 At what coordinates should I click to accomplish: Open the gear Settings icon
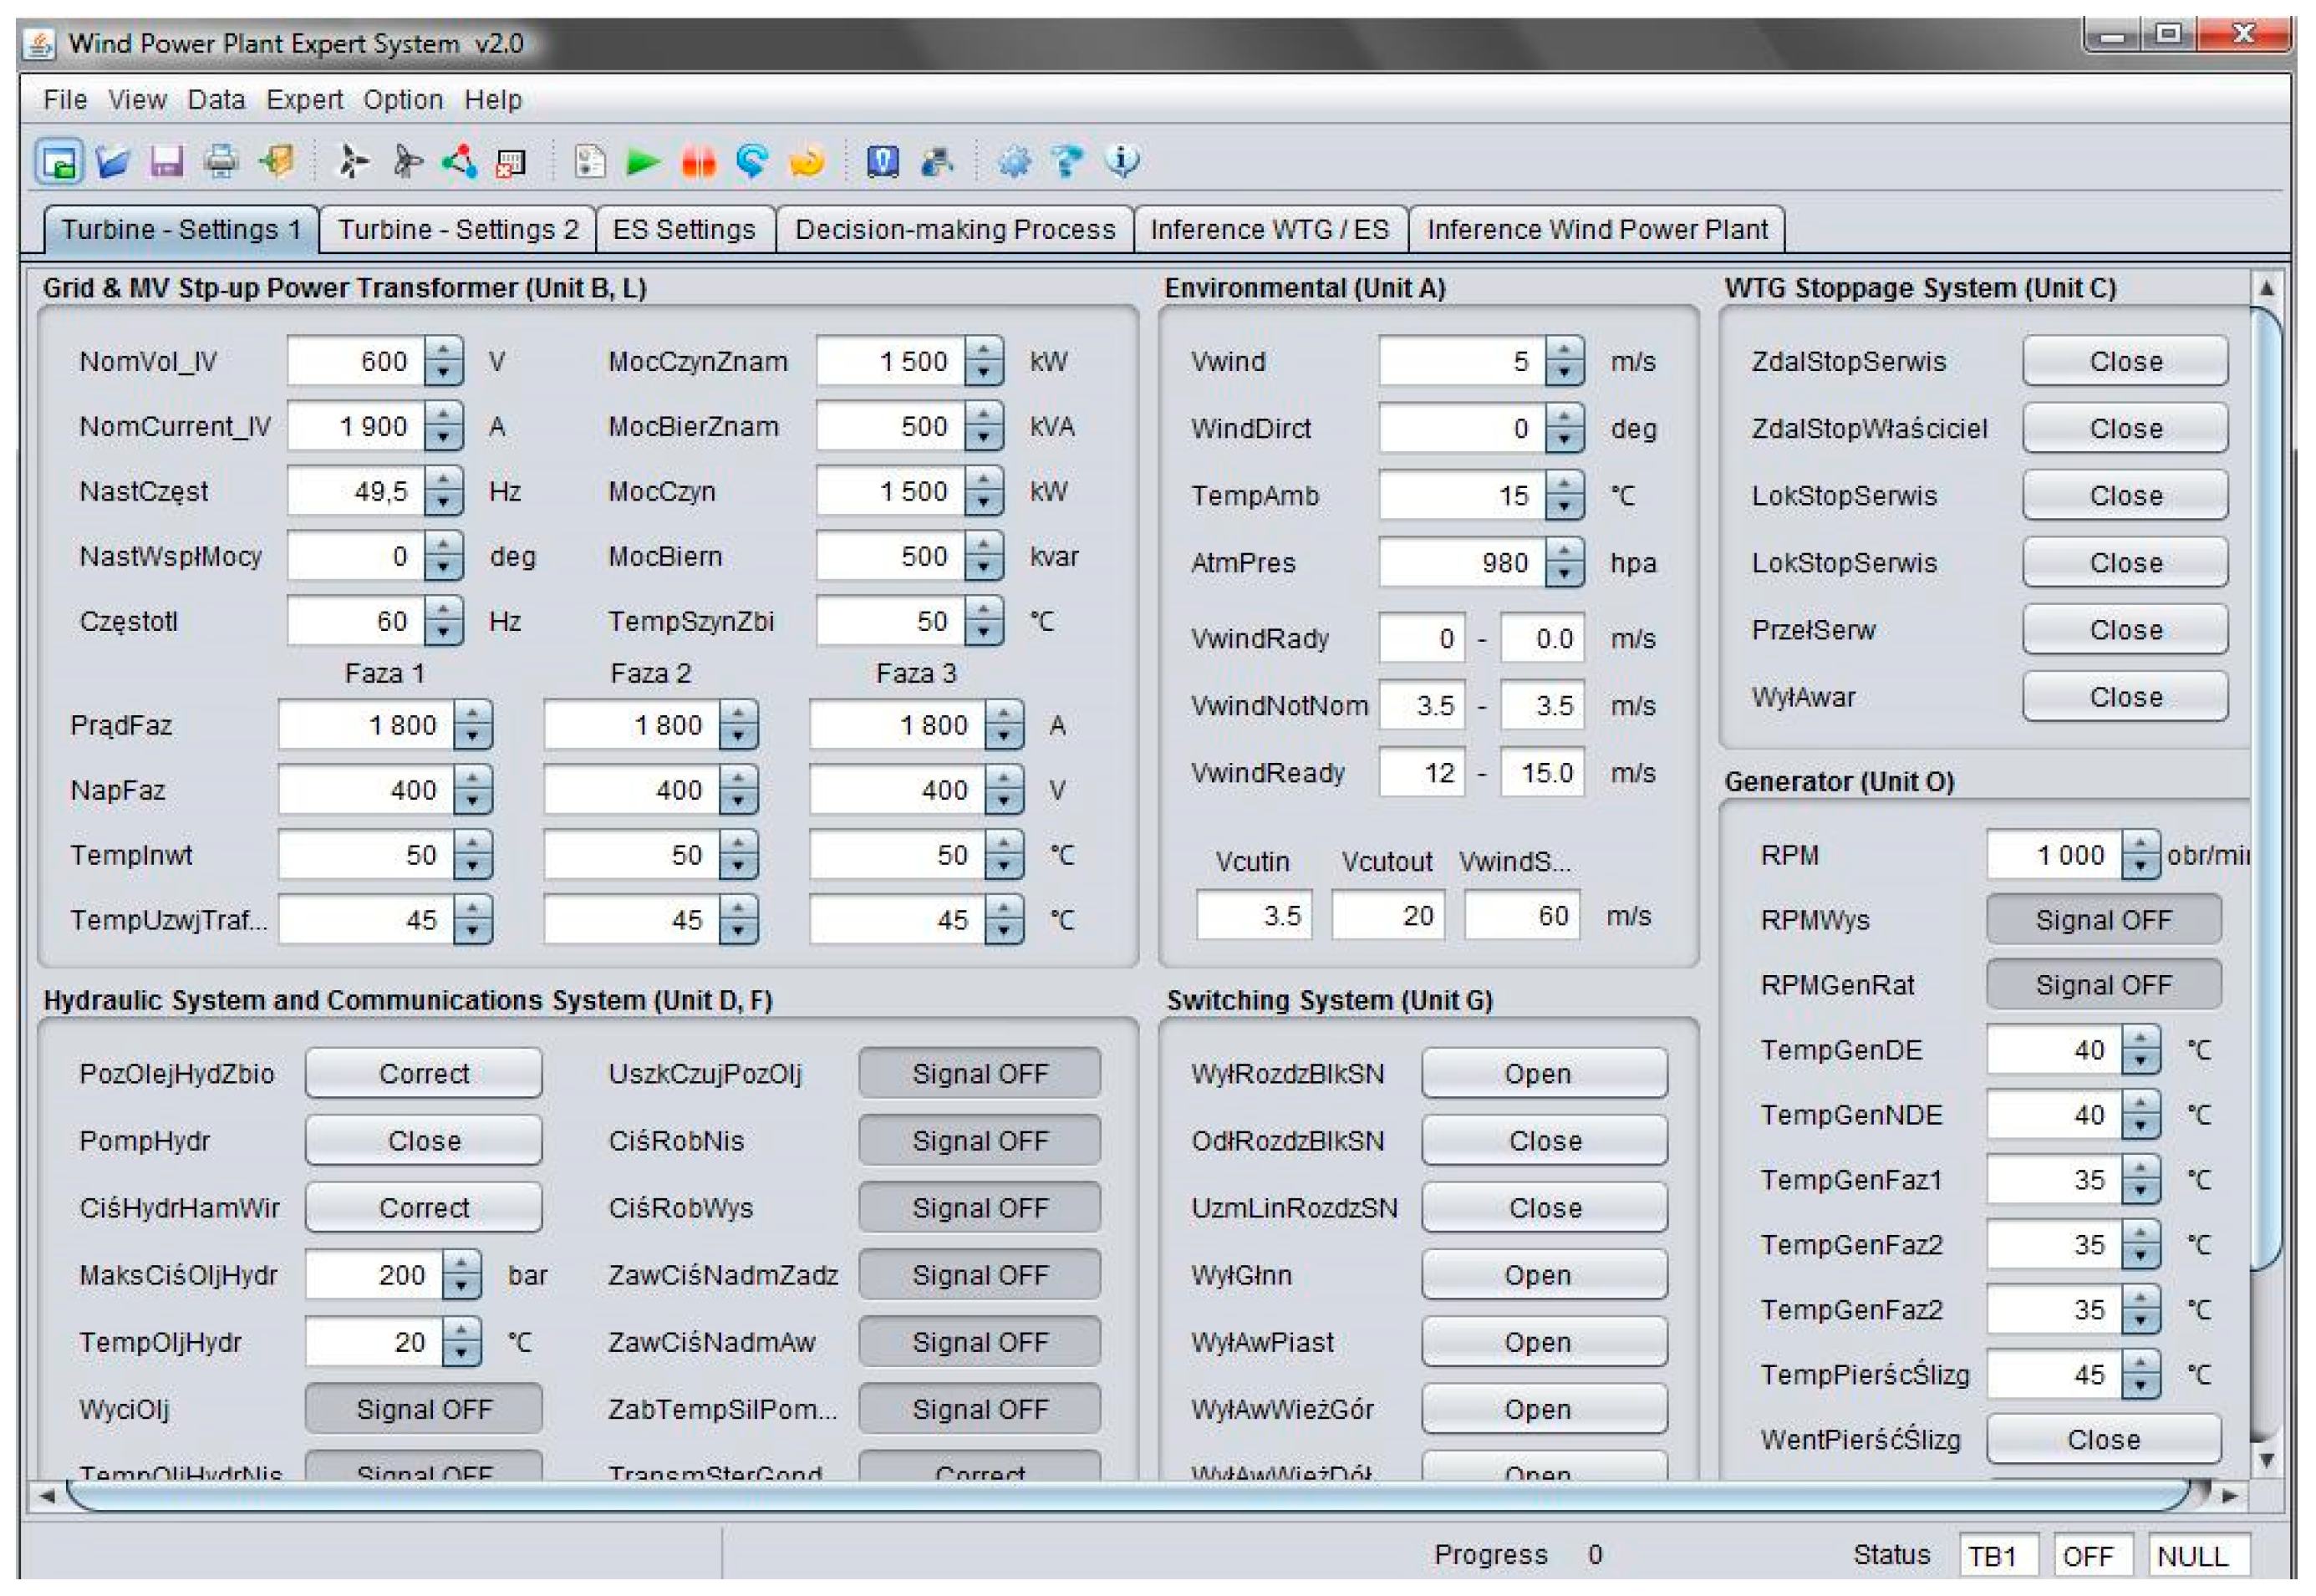[1013, 161]
